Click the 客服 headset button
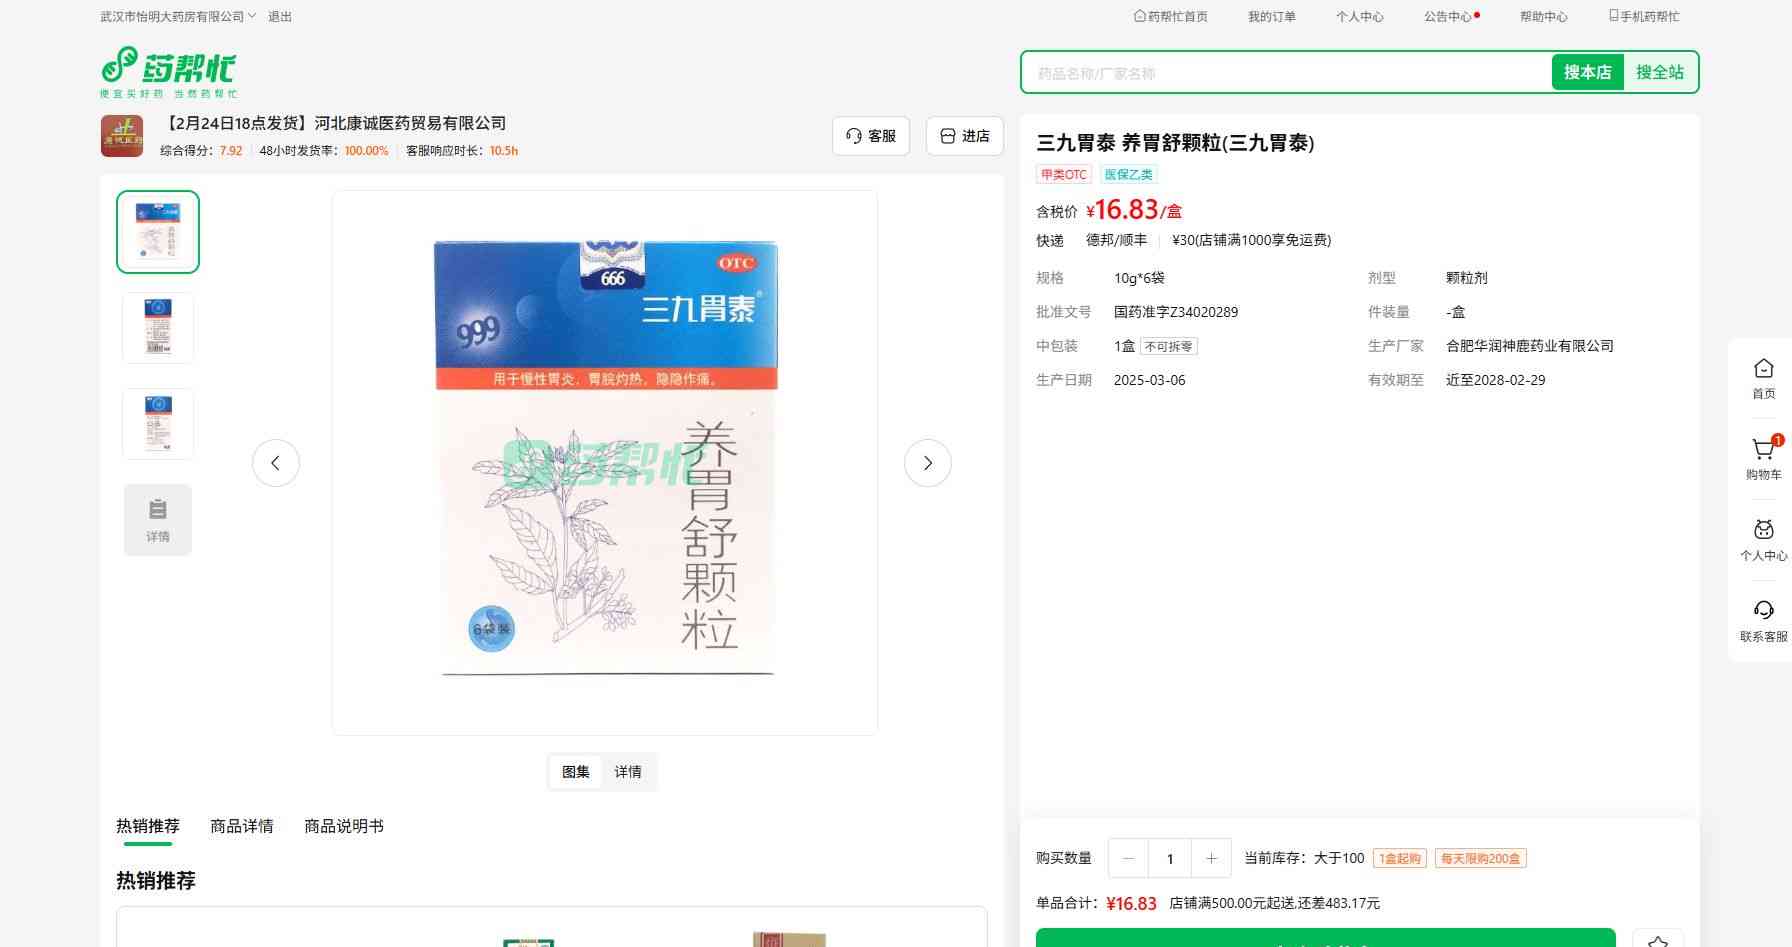This screenshot has width=1792, height=947. (870, 136)
